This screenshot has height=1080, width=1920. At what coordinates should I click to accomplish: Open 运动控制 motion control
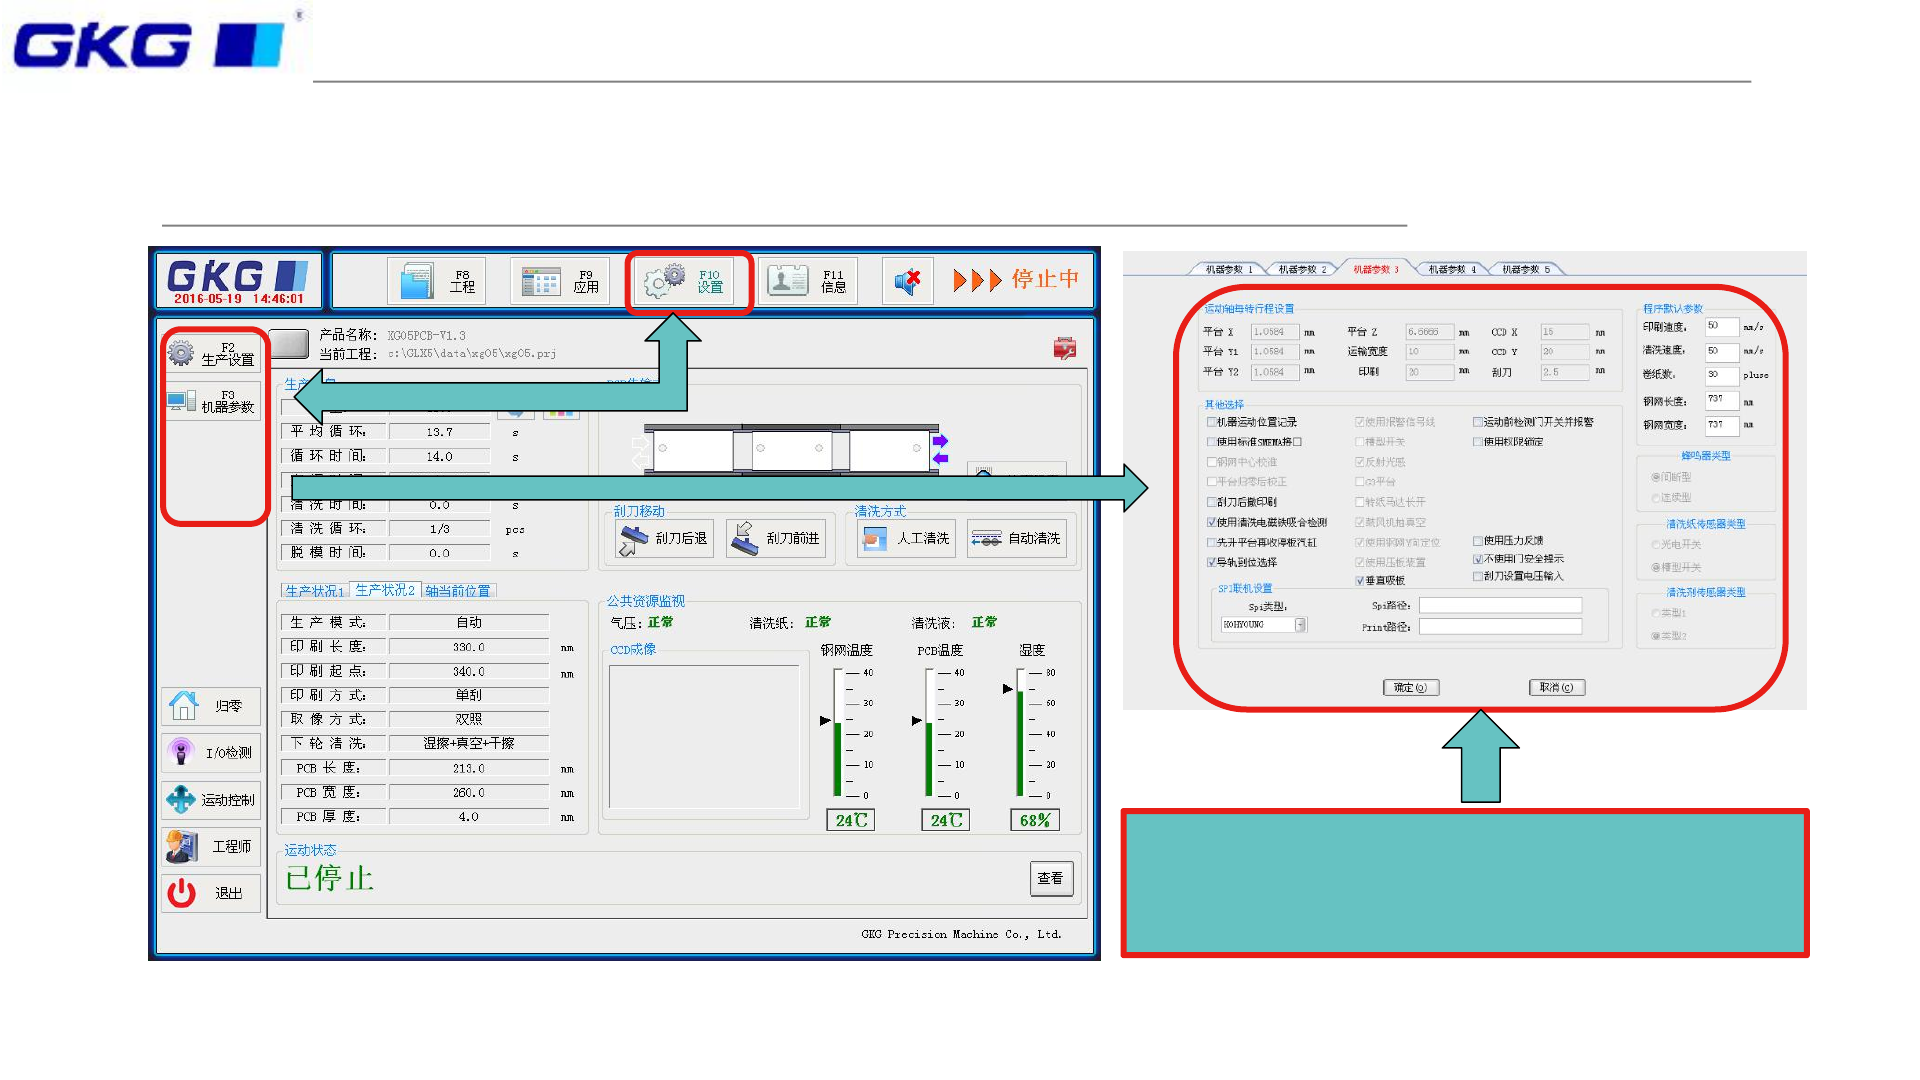[212, 799]
